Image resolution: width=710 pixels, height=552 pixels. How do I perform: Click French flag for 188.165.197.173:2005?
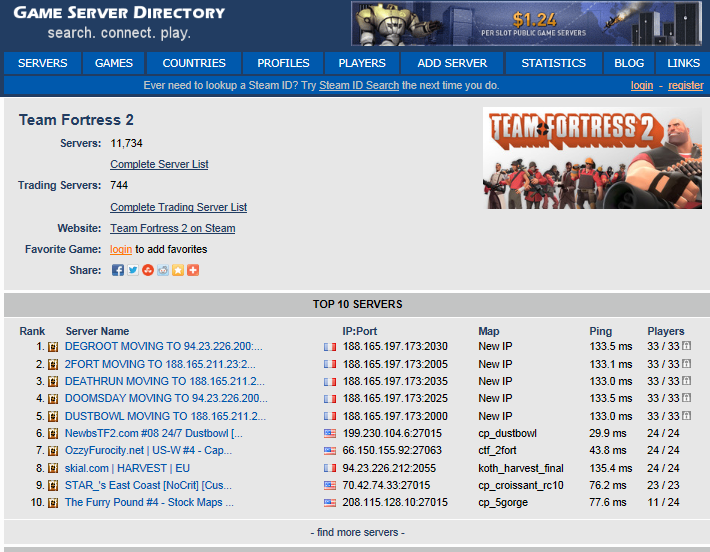click(x=330, y=364)
